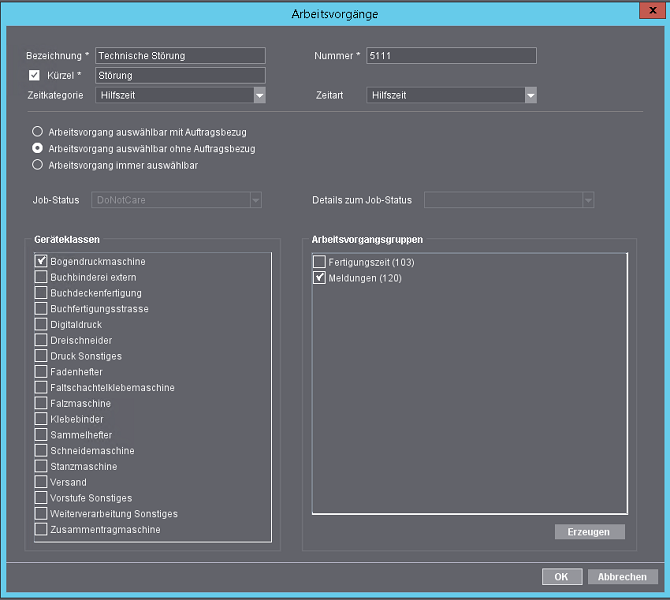
Task: Open the Job-Status dropdown
Action: click(255, 200)
